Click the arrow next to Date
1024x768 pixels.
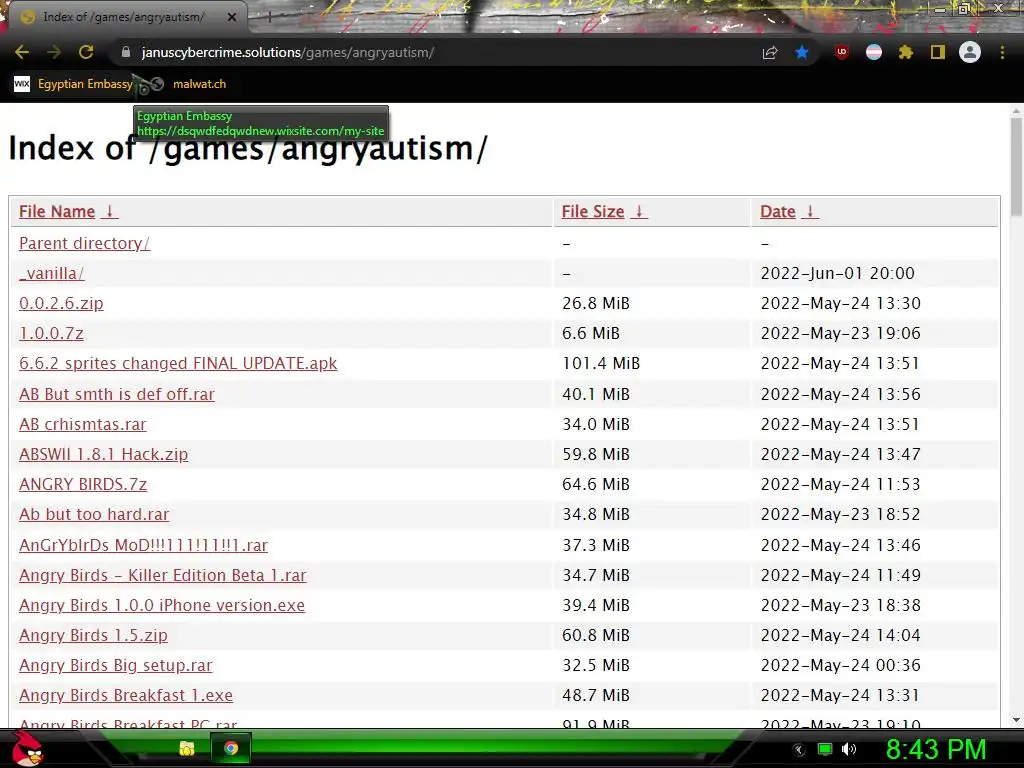click(810, 212)
